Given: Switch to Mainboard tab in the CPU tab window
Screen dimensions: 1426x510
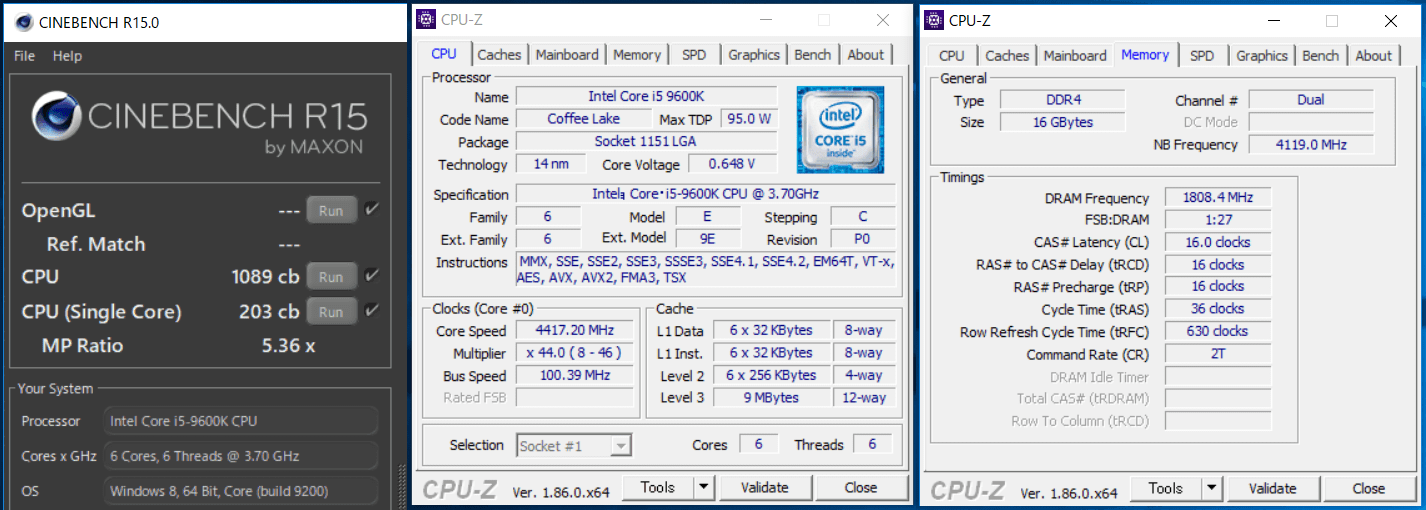Looking at the screenshot, I should (567, 55).
